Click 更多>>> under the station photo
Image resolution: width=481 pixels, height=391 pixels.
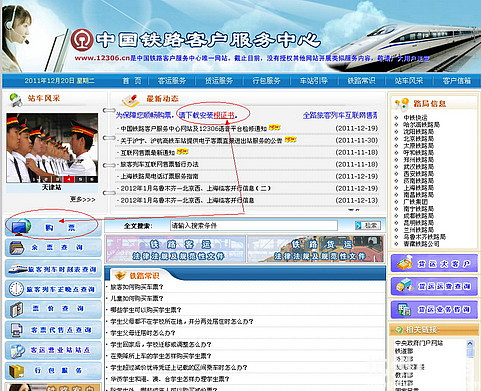83,199
